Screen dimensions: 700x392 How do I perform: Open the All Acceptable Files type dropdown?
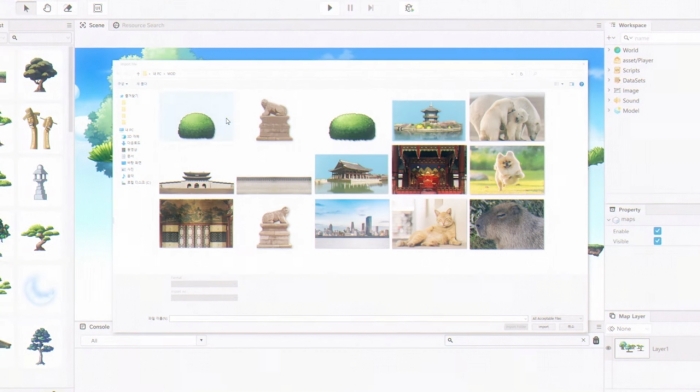pos(557,318)
